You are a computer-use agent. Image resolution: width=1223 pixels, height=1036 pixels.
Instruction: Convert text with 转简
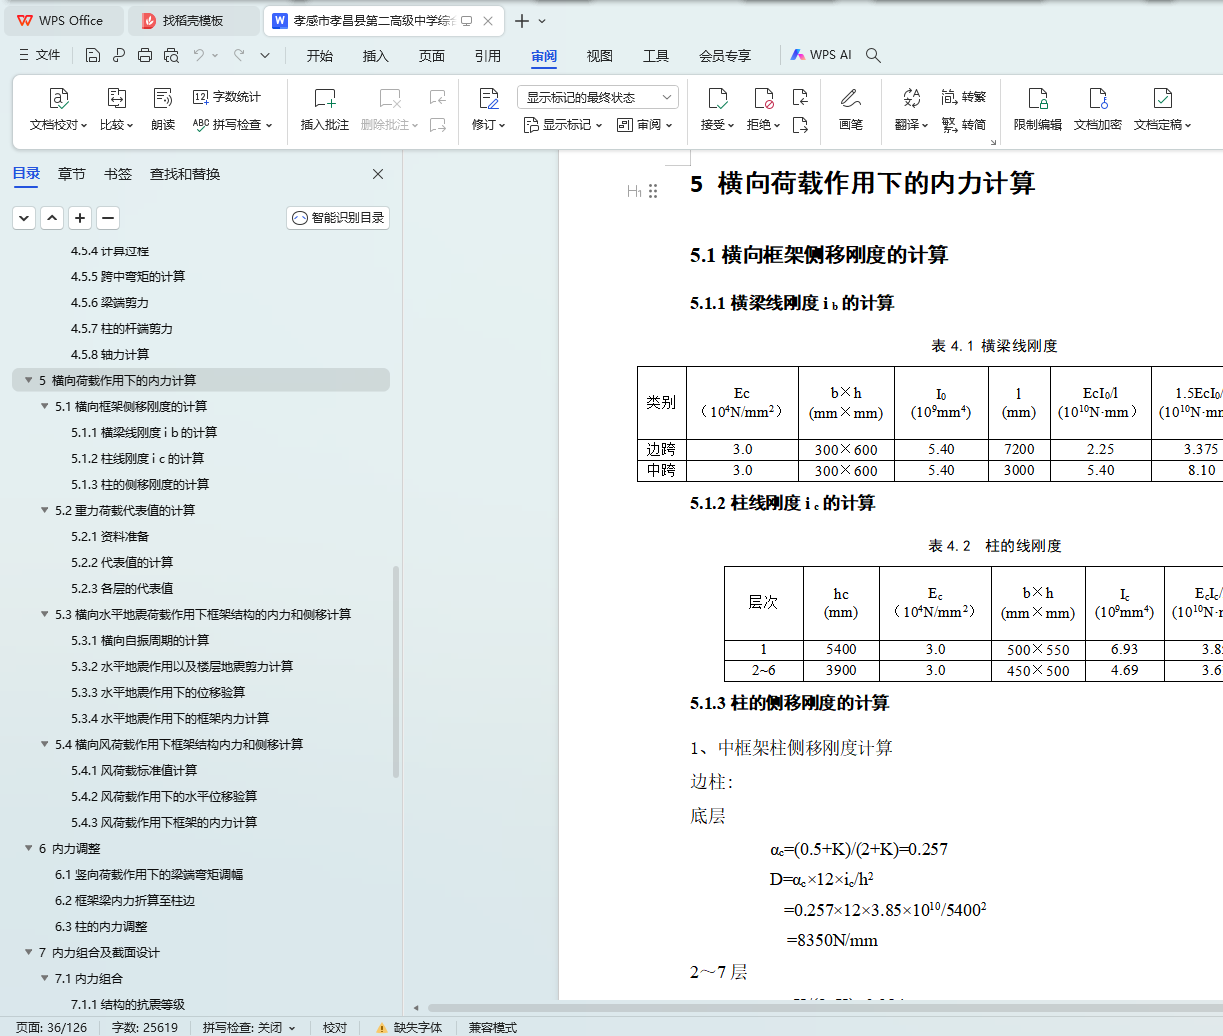964,125
